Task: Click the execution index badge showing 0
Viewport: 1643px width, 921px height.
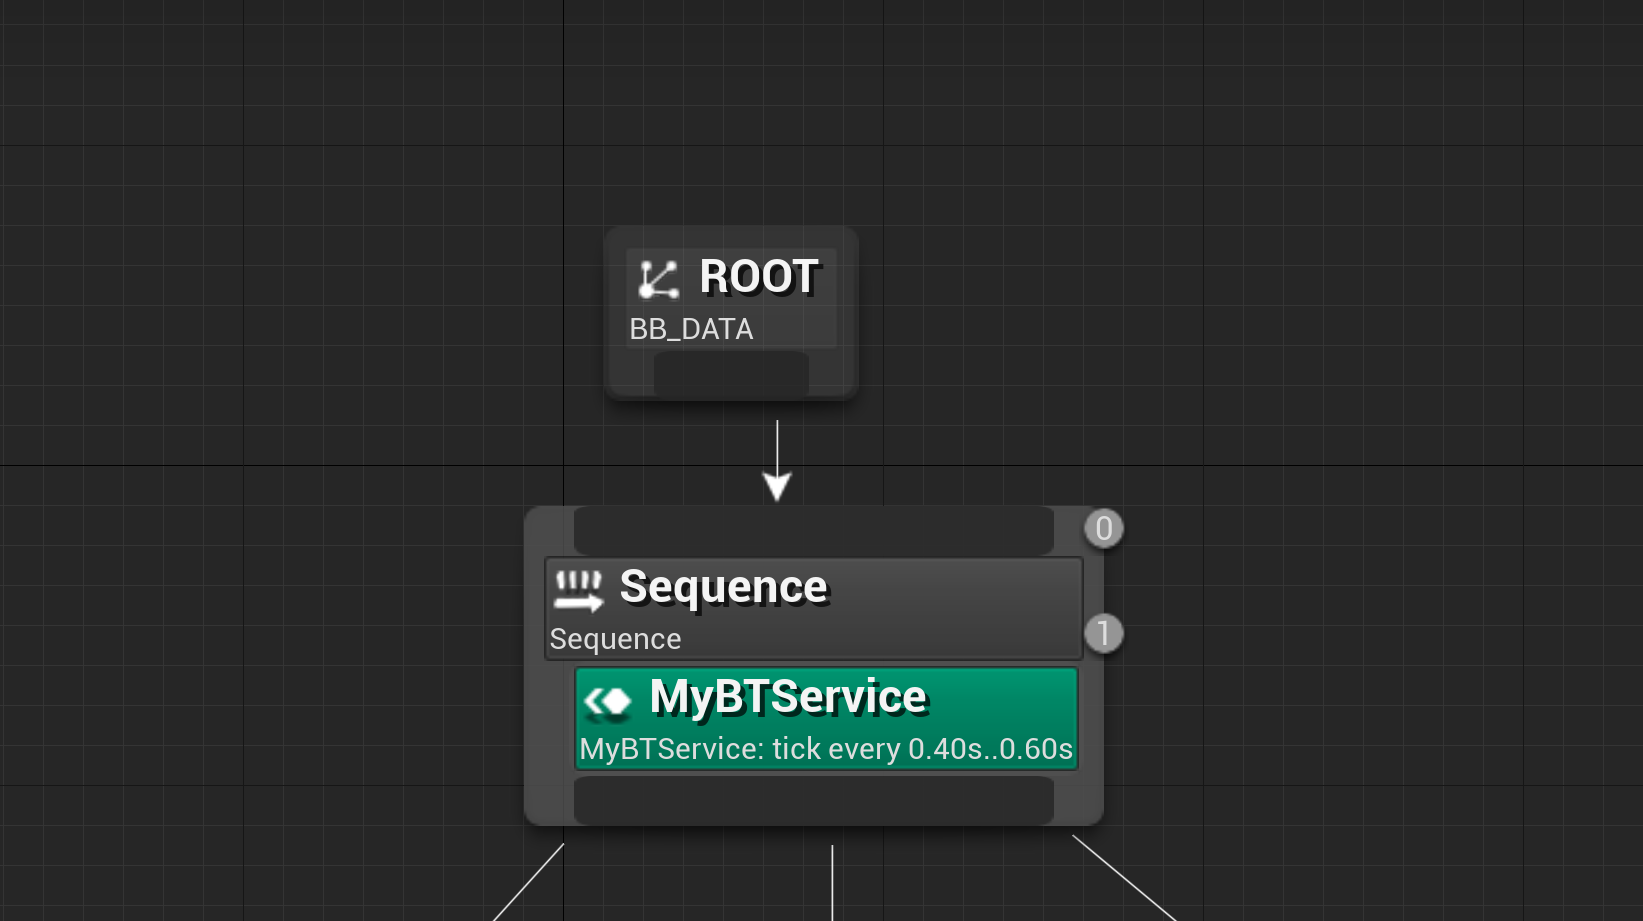Action: [1103, 528]
